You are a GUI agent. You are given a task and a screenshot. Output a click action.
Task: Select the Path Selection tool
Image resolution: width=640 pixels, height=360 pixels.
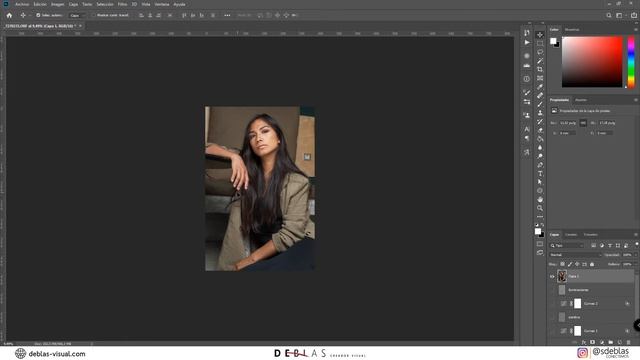tap(540, 182)
